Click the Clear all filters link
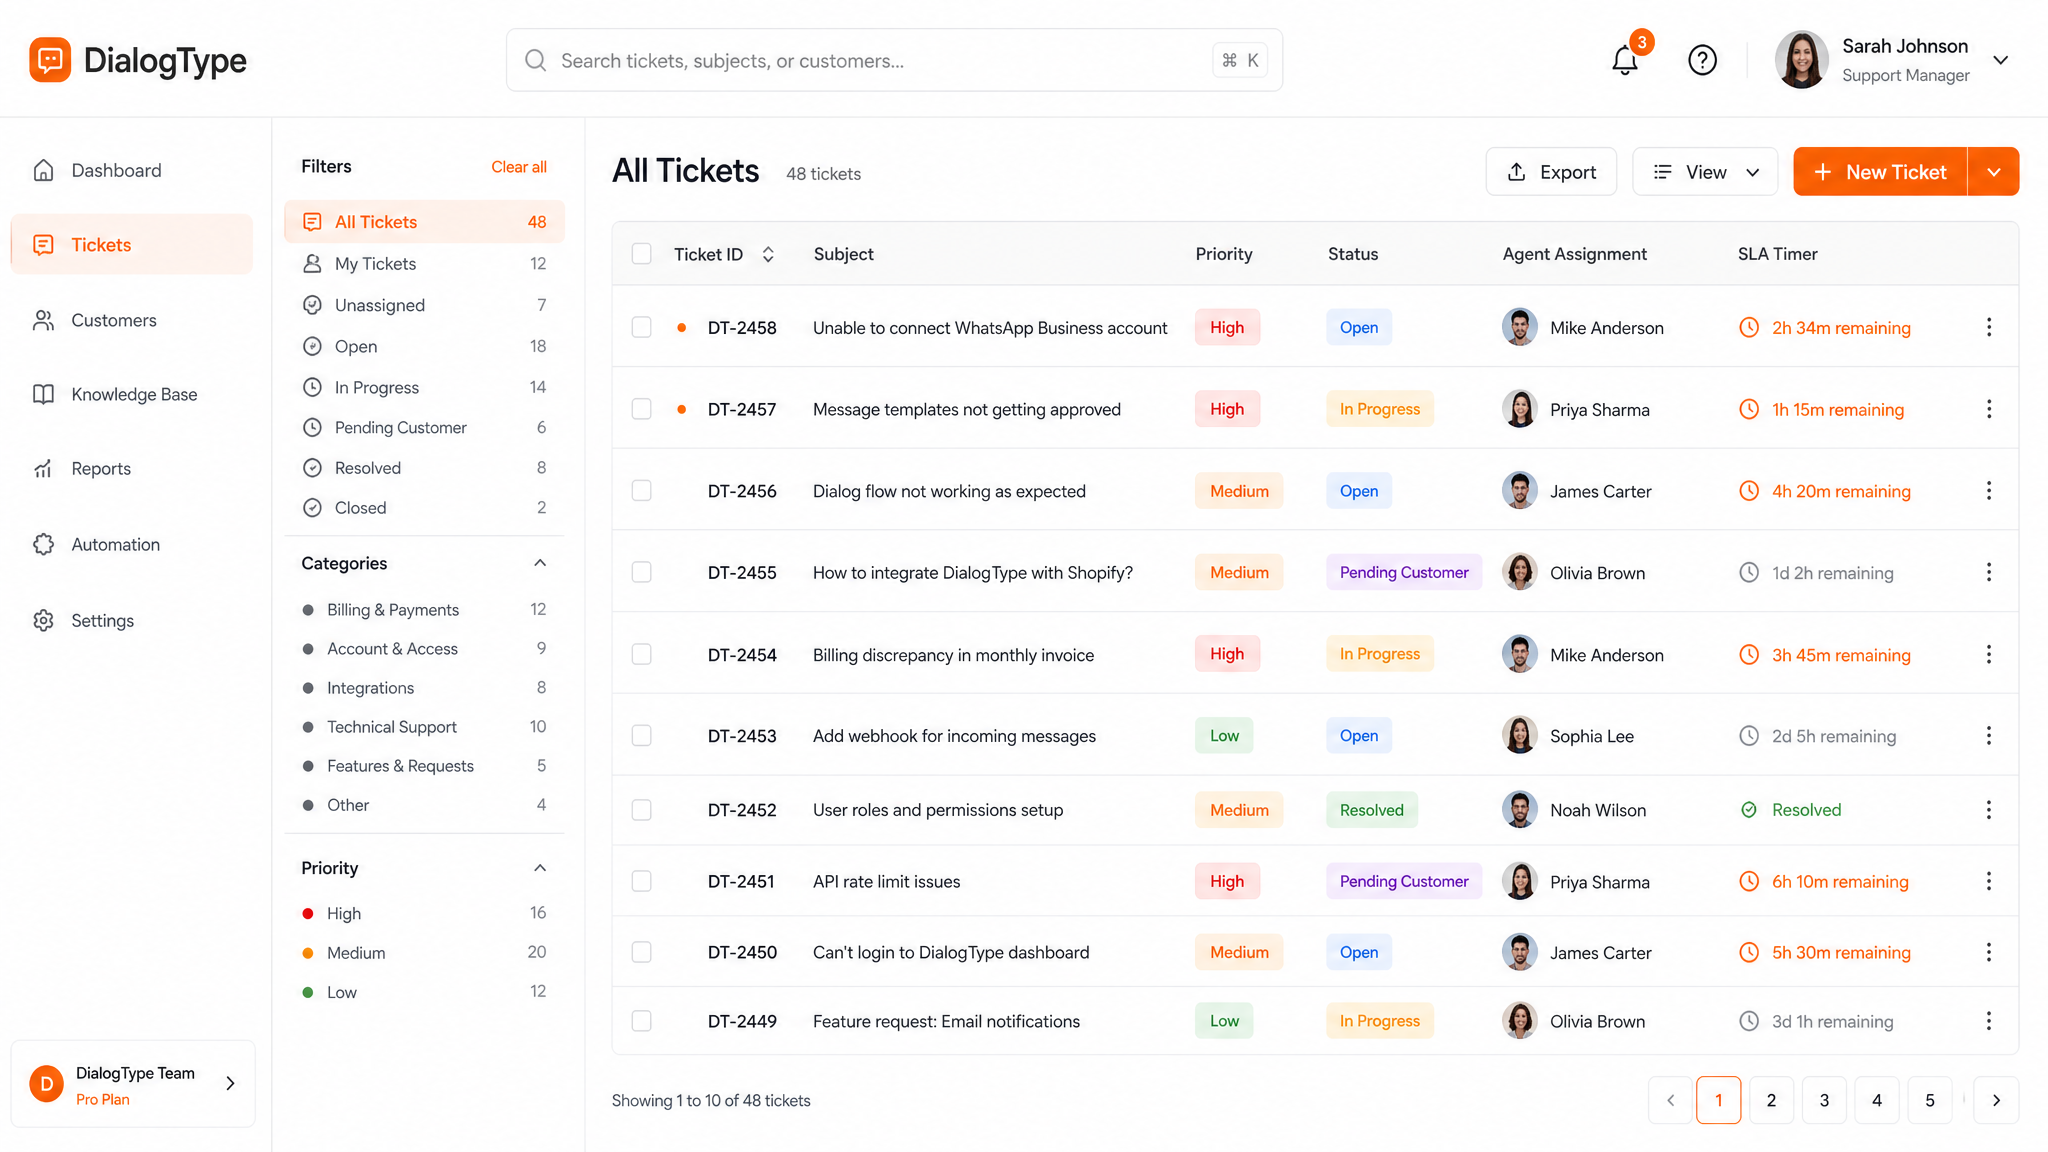This screenshot has width=2048, height=1152. tap(519, 167)
